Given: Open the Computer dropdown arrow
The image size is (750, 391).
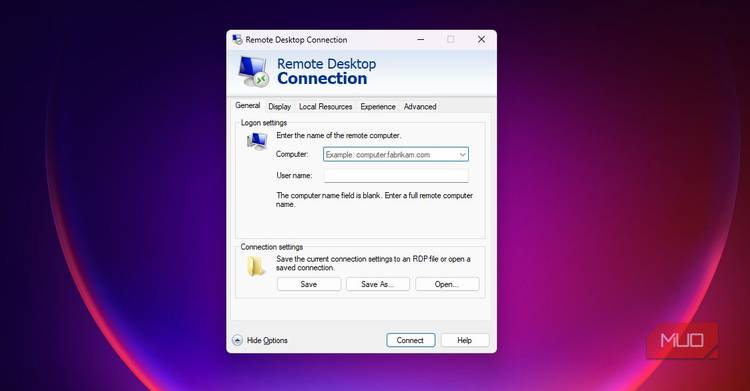Looking at the screenshot, I should pos(463,155).
